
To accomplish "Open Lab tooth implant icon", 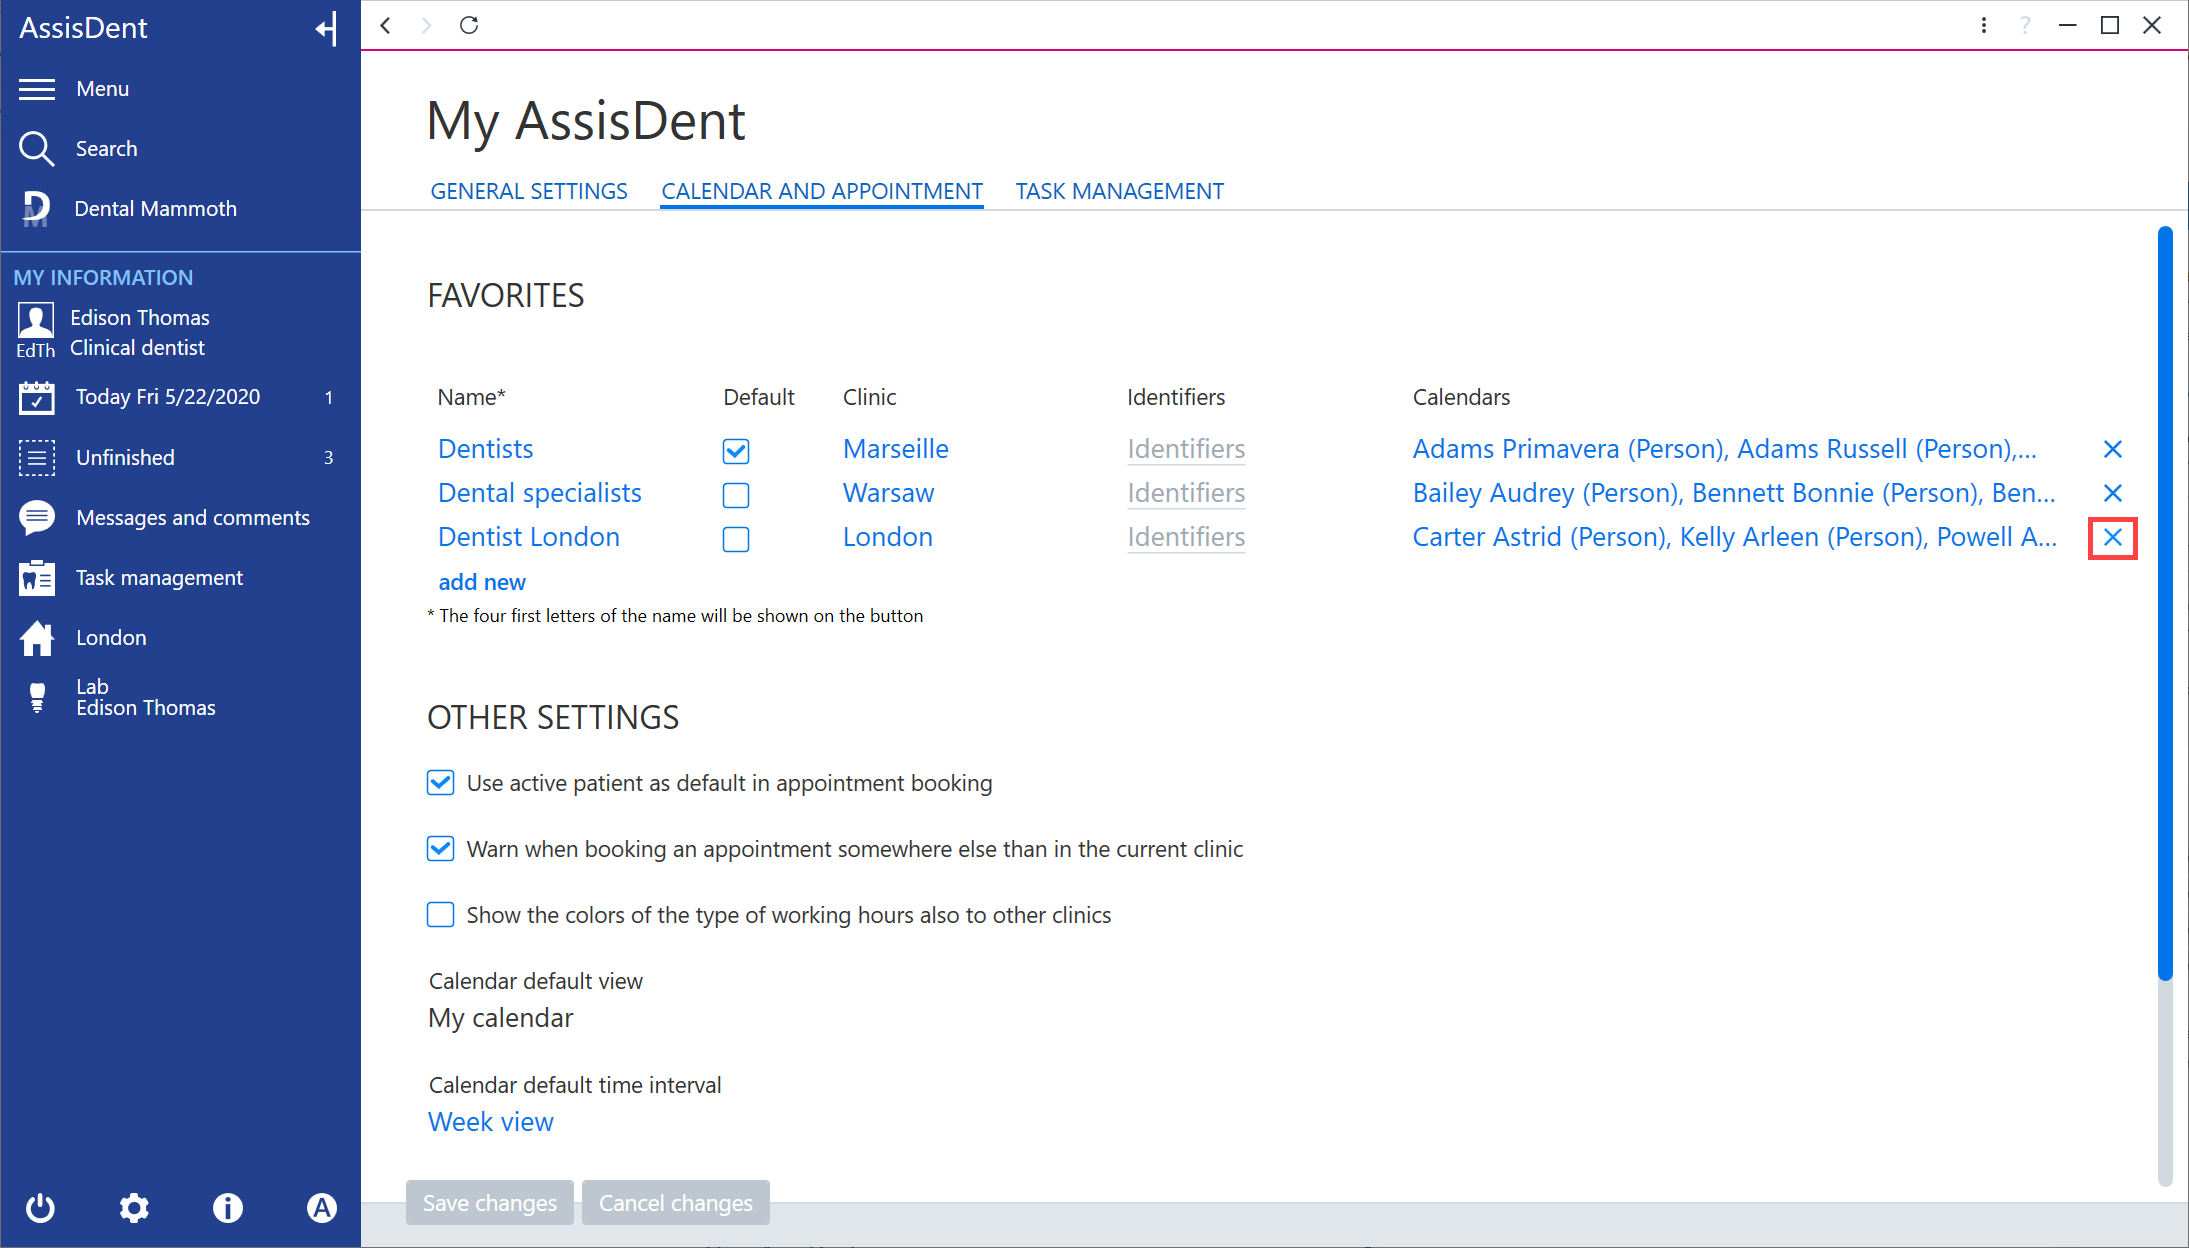I will point(37,697).
